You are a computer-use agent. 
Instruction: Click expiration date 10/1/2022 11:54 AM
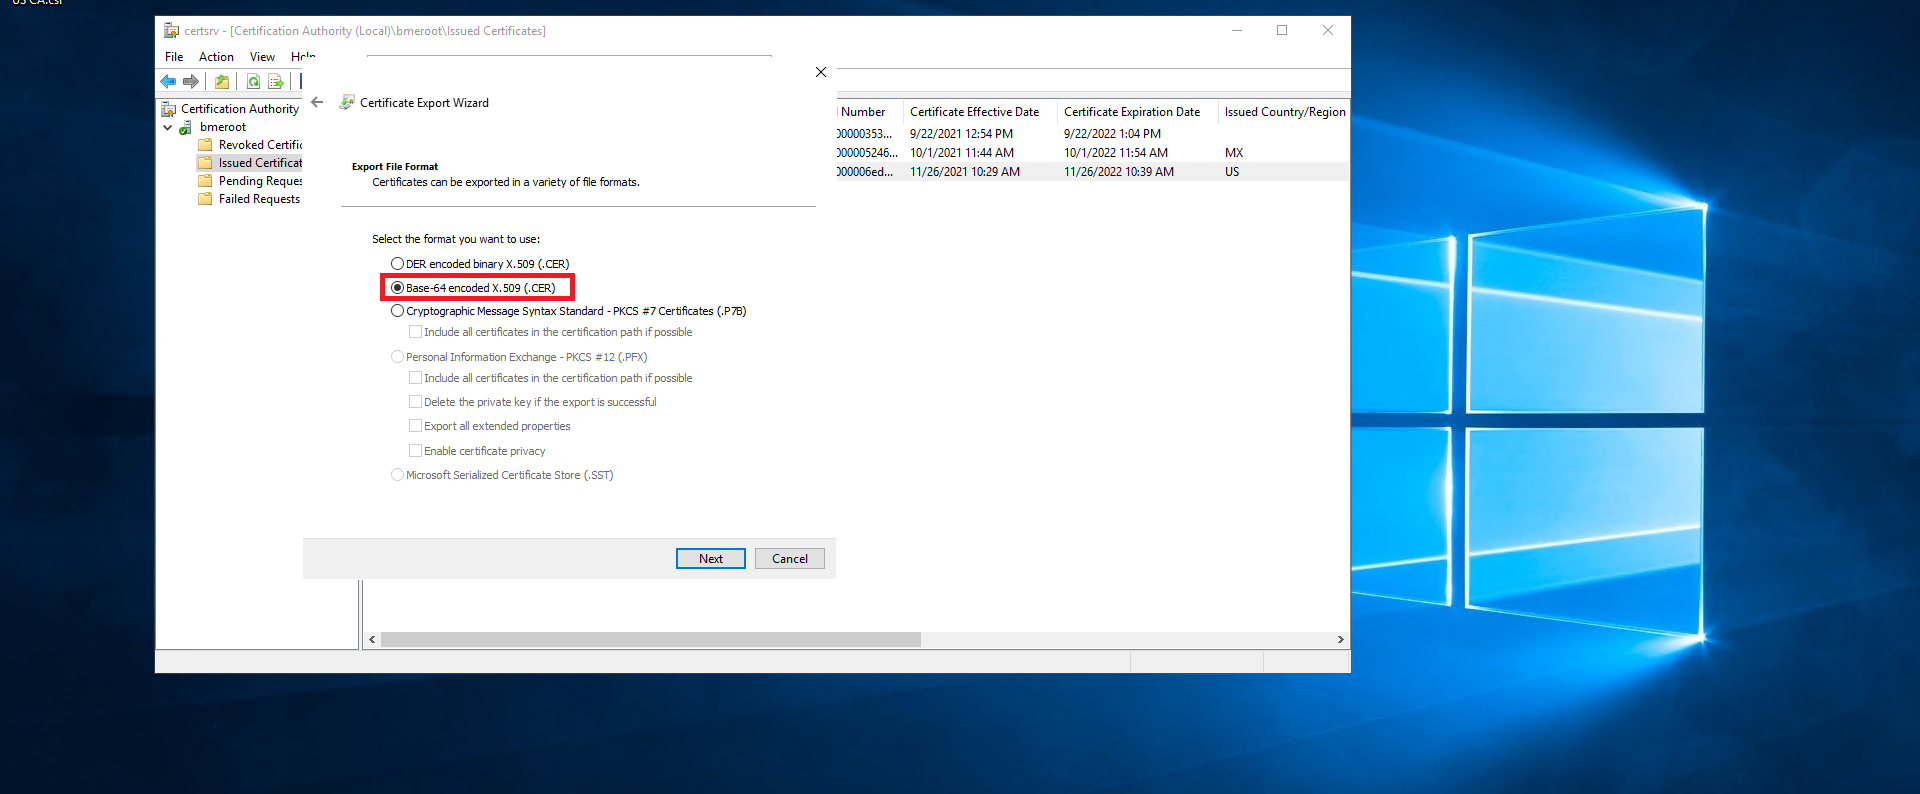click(1116, 153)
